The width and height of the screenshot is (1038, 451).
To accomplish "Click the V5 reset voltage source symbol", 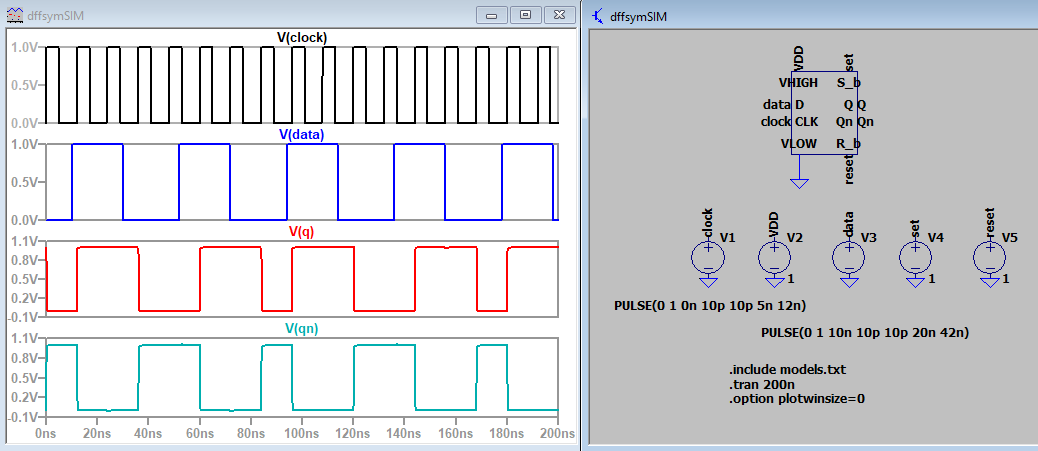I will [990, 258].
